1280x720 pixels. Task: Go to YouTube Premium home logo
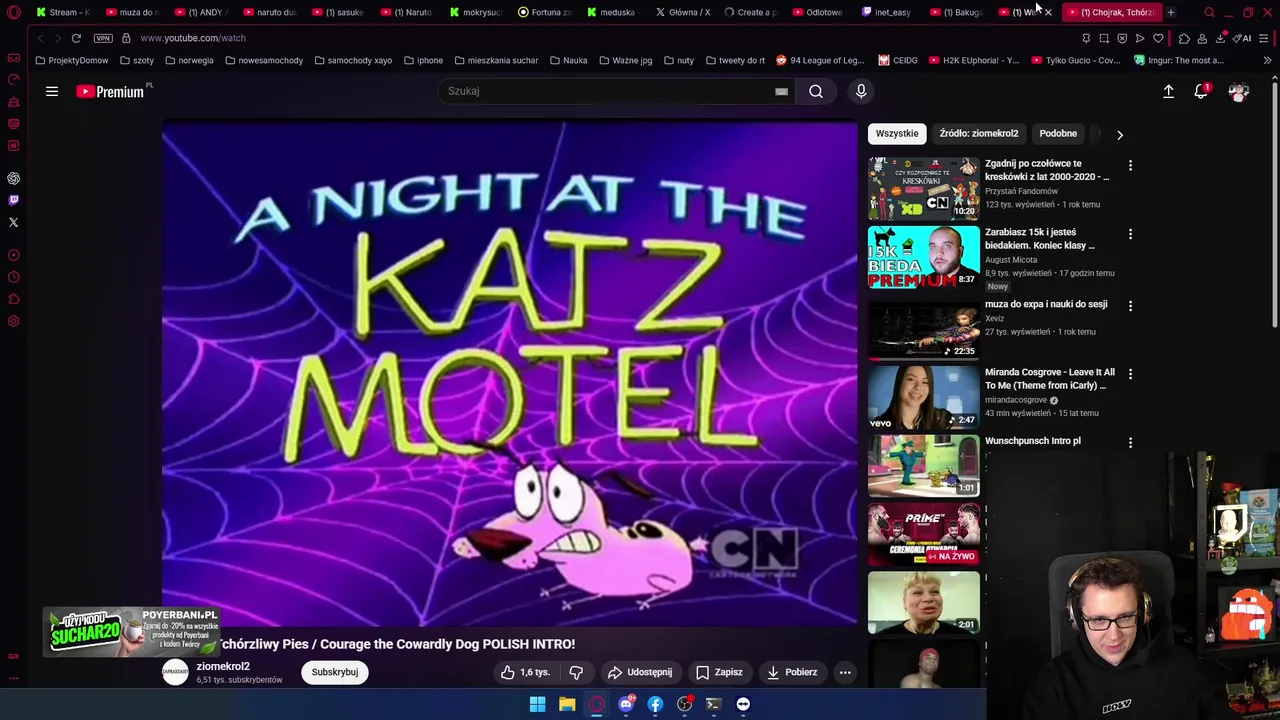pyautogui.click(x=112, y=91)
